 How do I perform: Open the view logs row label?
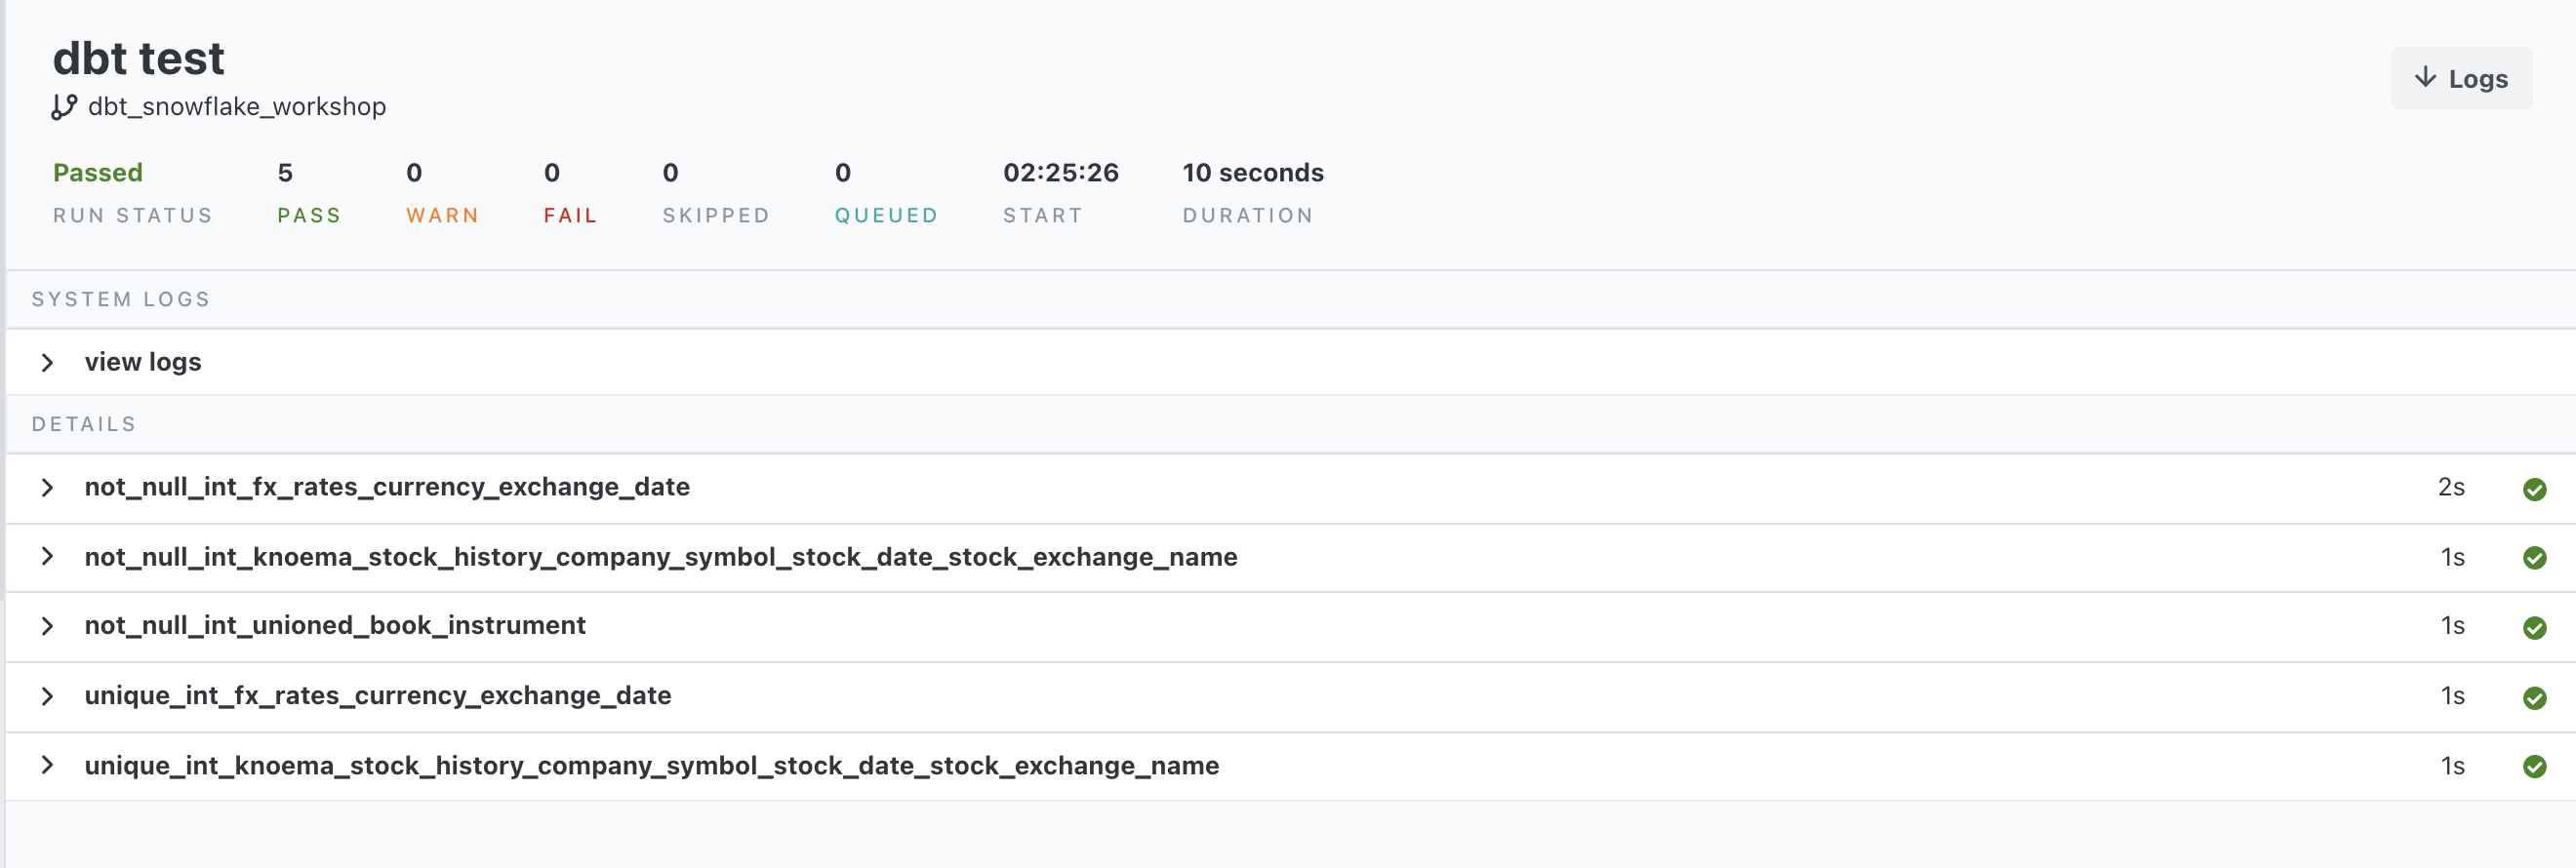(143, 362)
